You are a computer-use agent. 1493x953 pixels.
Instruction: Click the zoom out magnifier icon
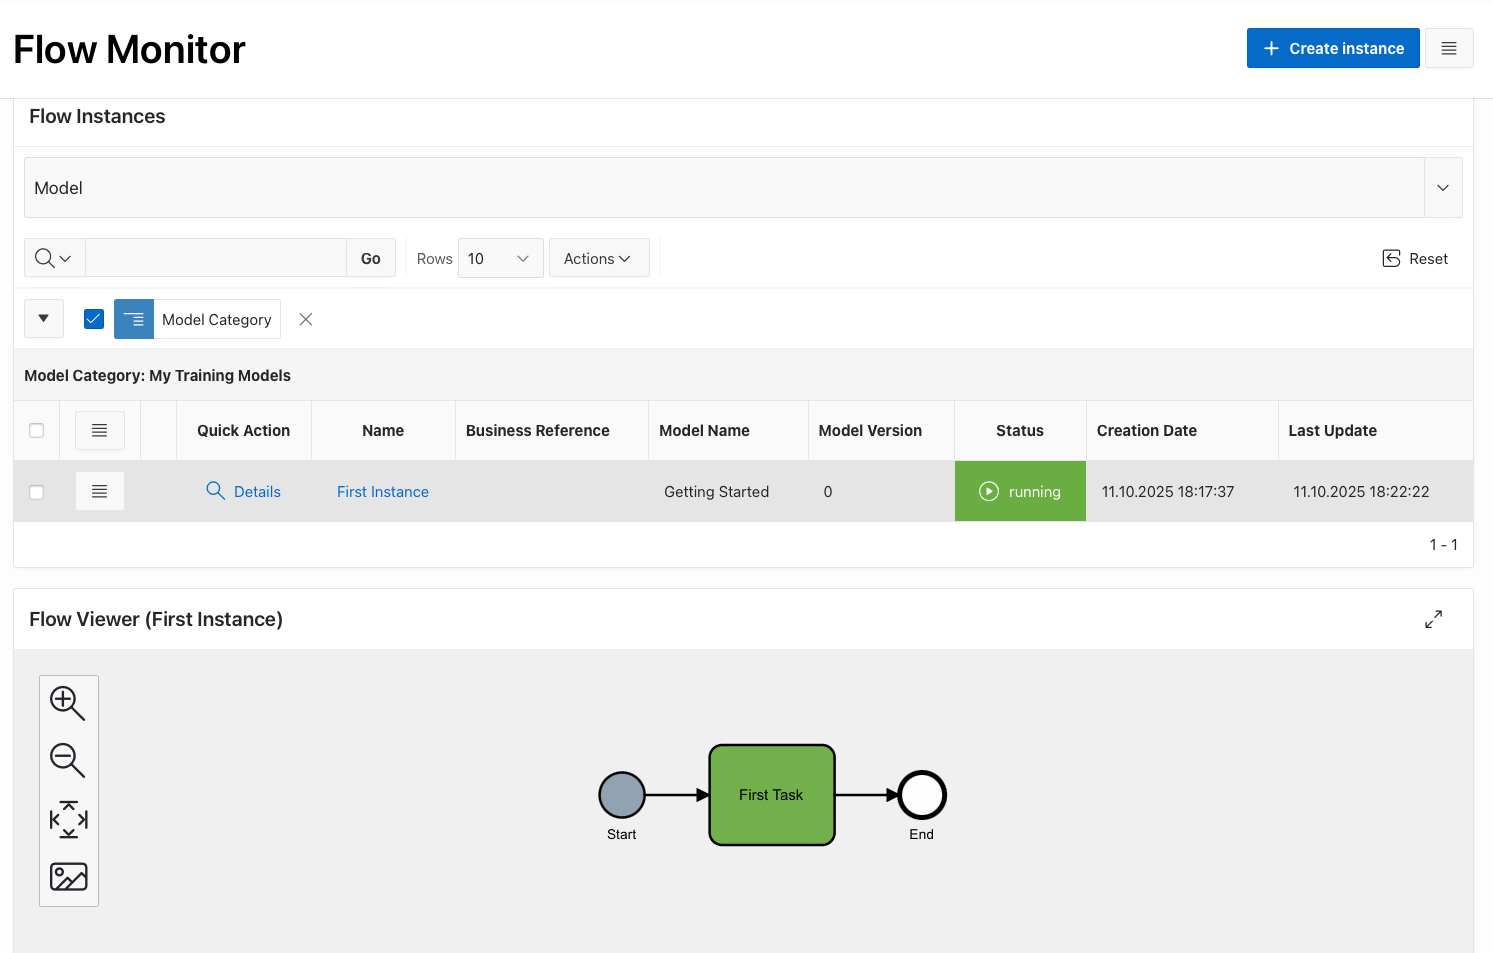[x=67, y=760]
